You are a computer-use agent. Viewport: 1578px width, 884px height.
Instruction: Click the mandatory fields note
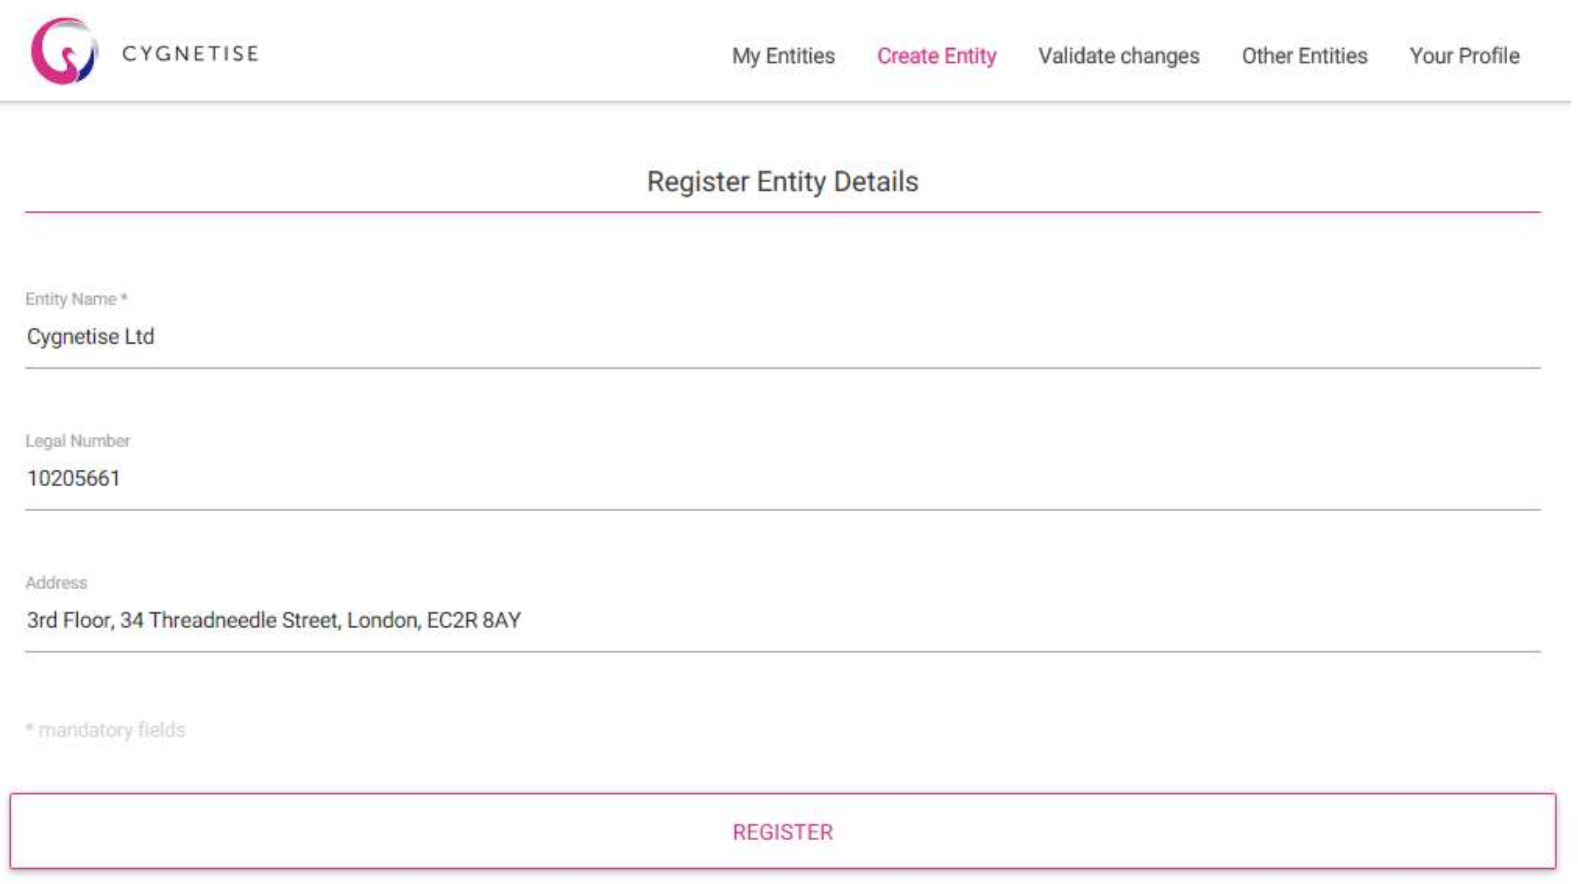pyautogui.click(x=106, y=732)
